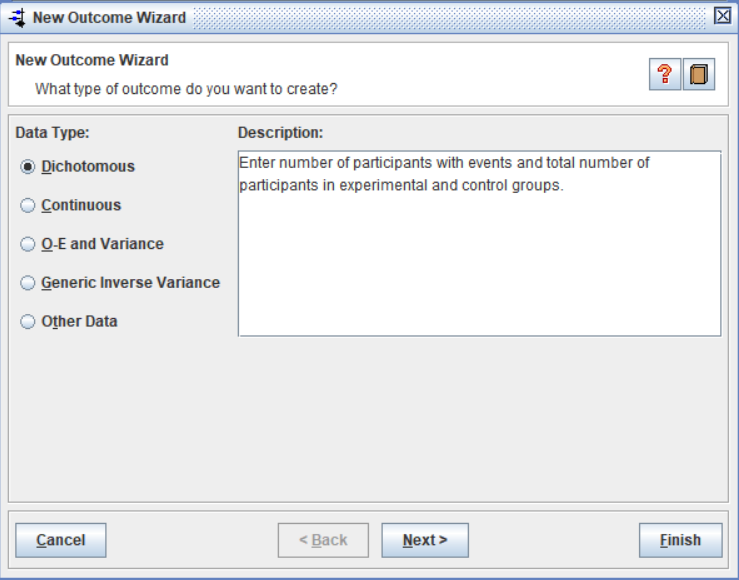The width and height of the screenshot is (739, 580).
Task: Choose the Continuous radio option
Action: point(28,206)
